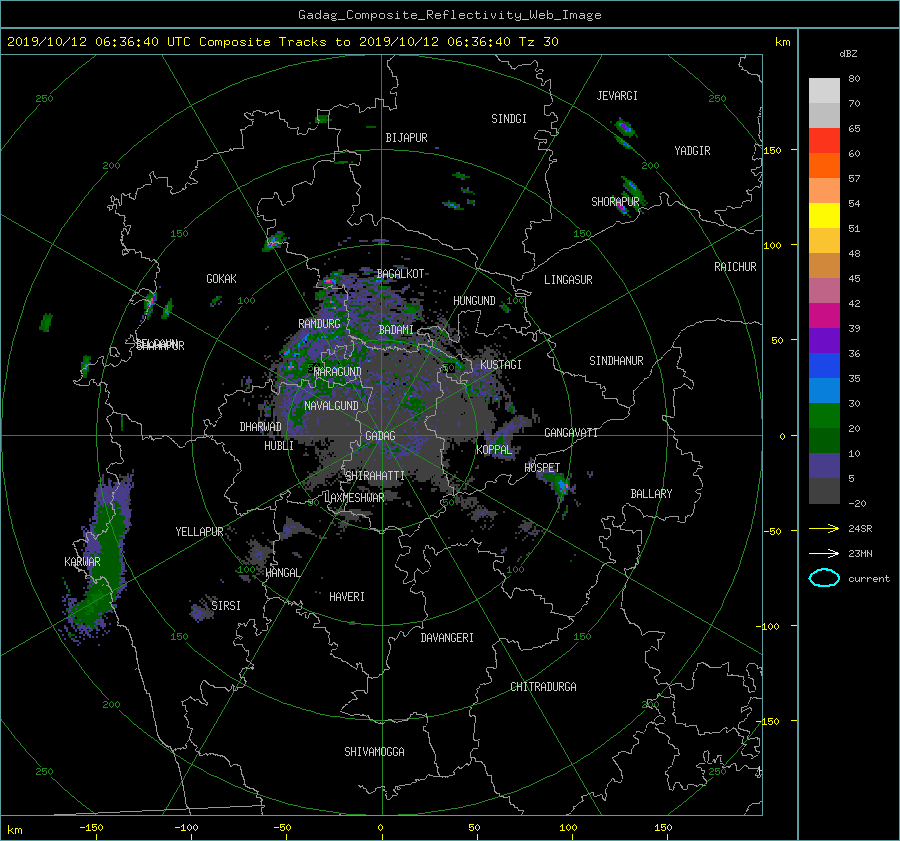
Task: Click the SHIVAMOGGA place label
Action: [x=374, y=752]
